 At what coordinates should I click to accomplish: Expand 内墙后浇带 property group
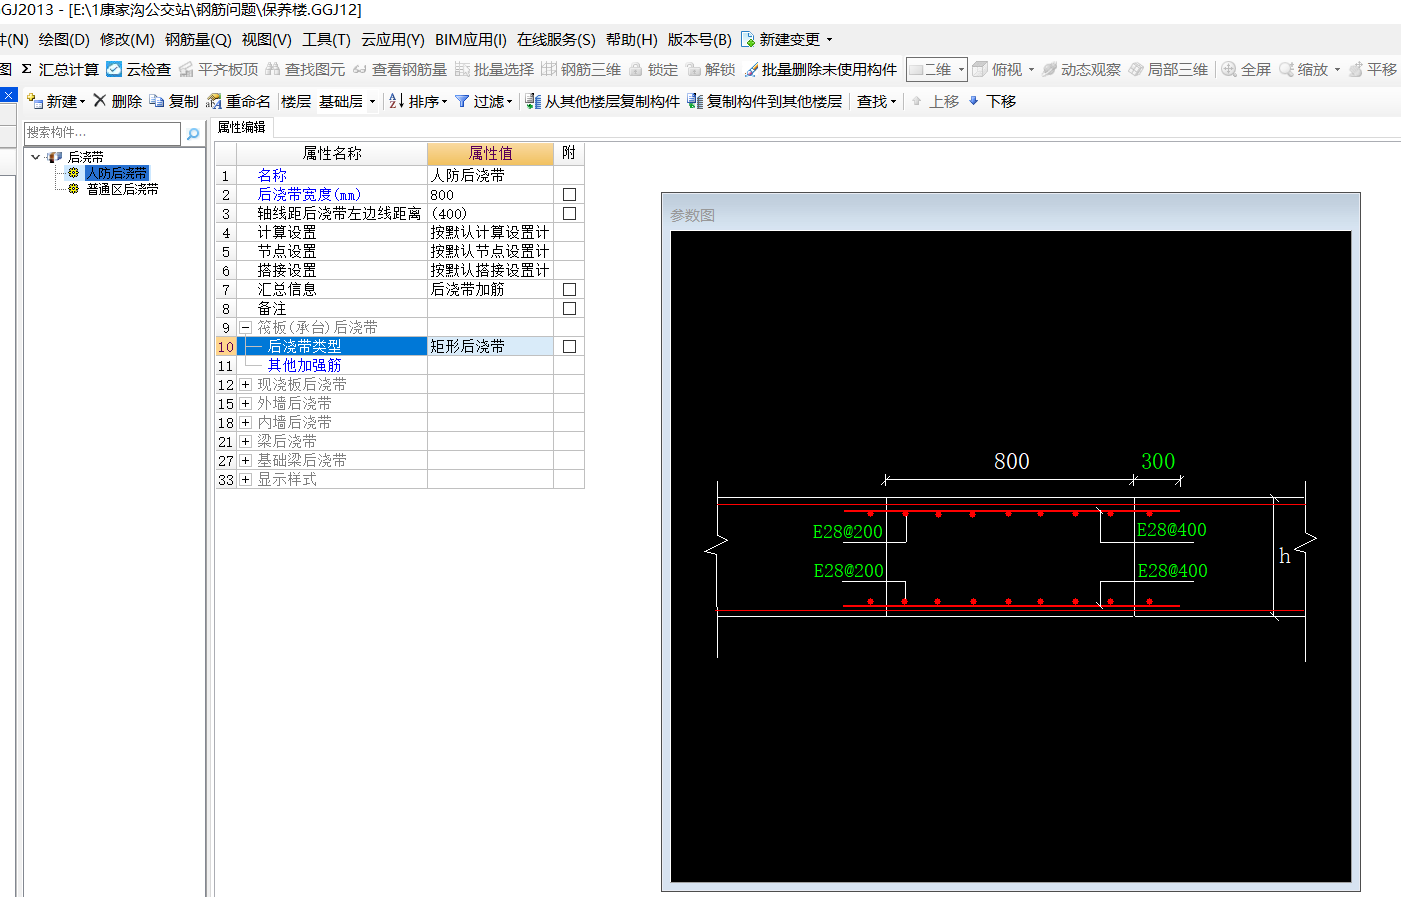click(245, 422)
